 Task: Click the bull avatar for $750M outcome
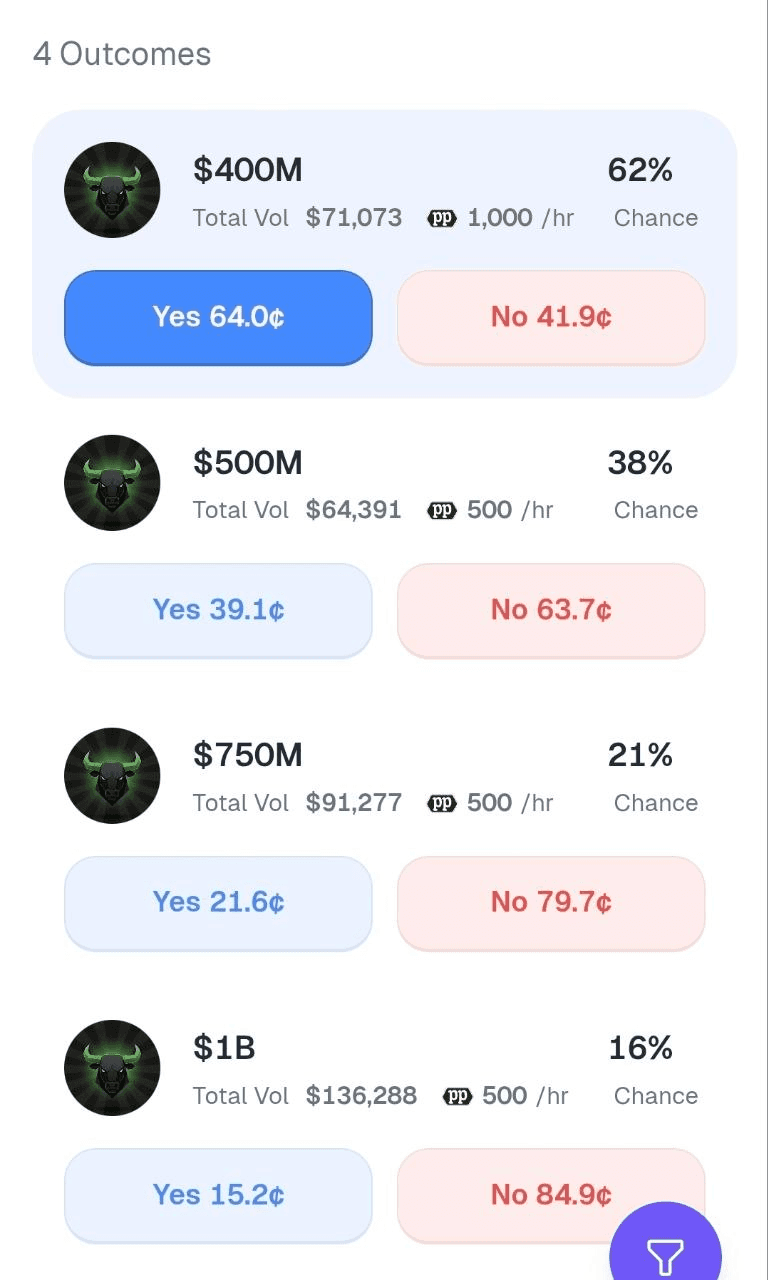point(112,776)
